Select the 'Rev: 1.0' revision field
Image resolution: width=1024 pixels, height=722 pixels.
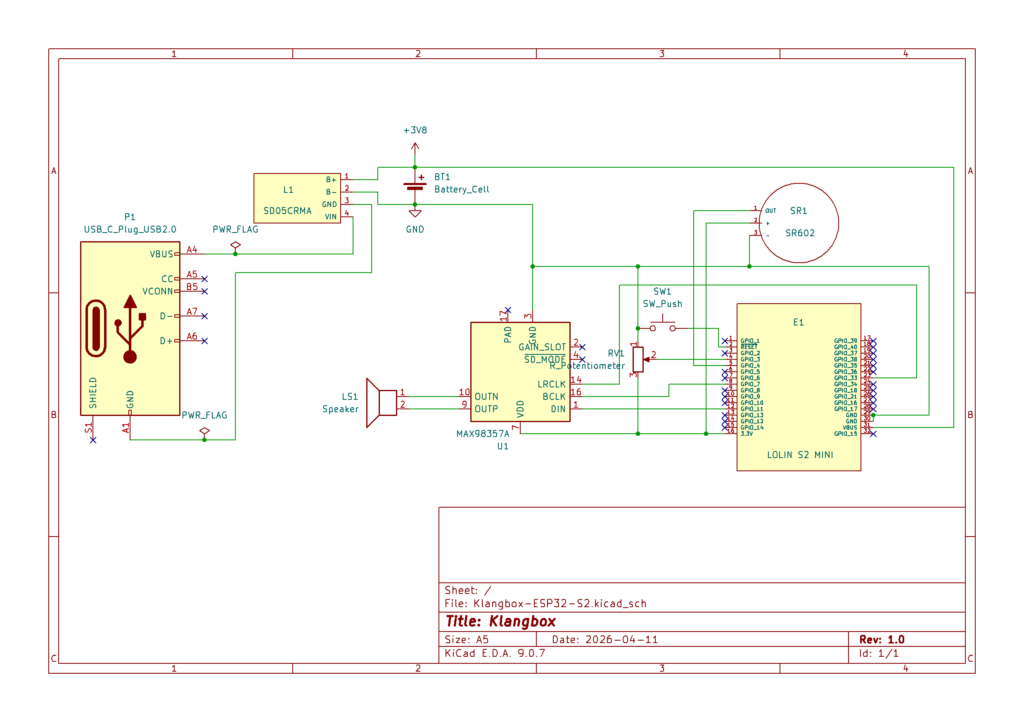tap(881, 639)
